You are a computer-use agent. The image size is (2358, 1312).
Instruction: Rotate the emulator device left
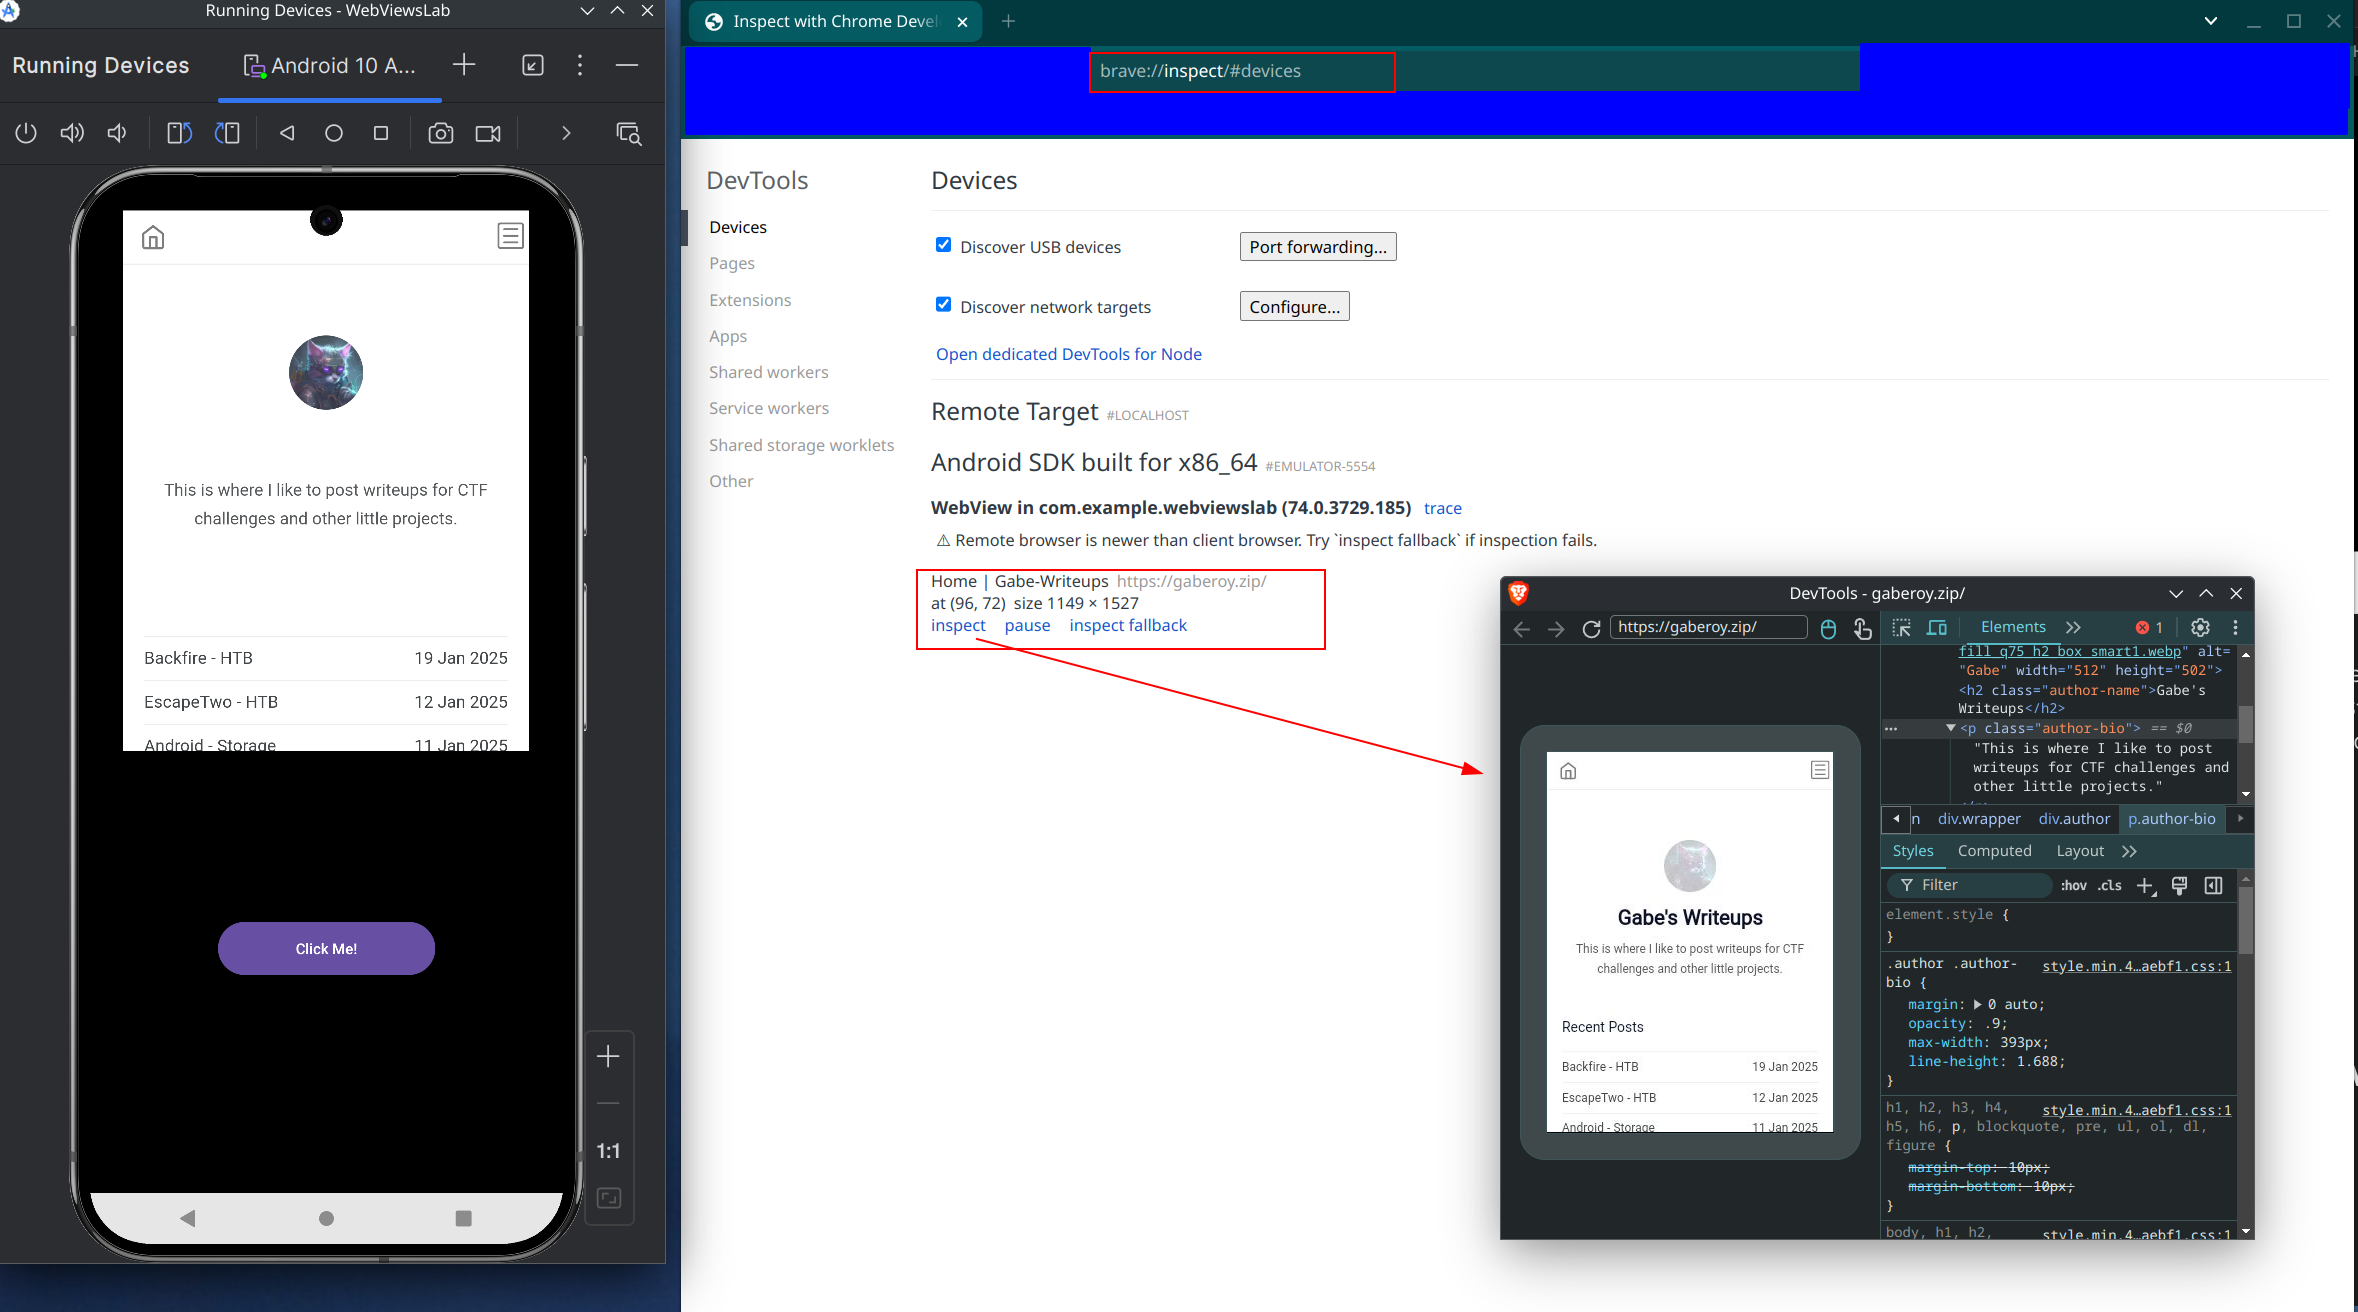tap(179, 133)
